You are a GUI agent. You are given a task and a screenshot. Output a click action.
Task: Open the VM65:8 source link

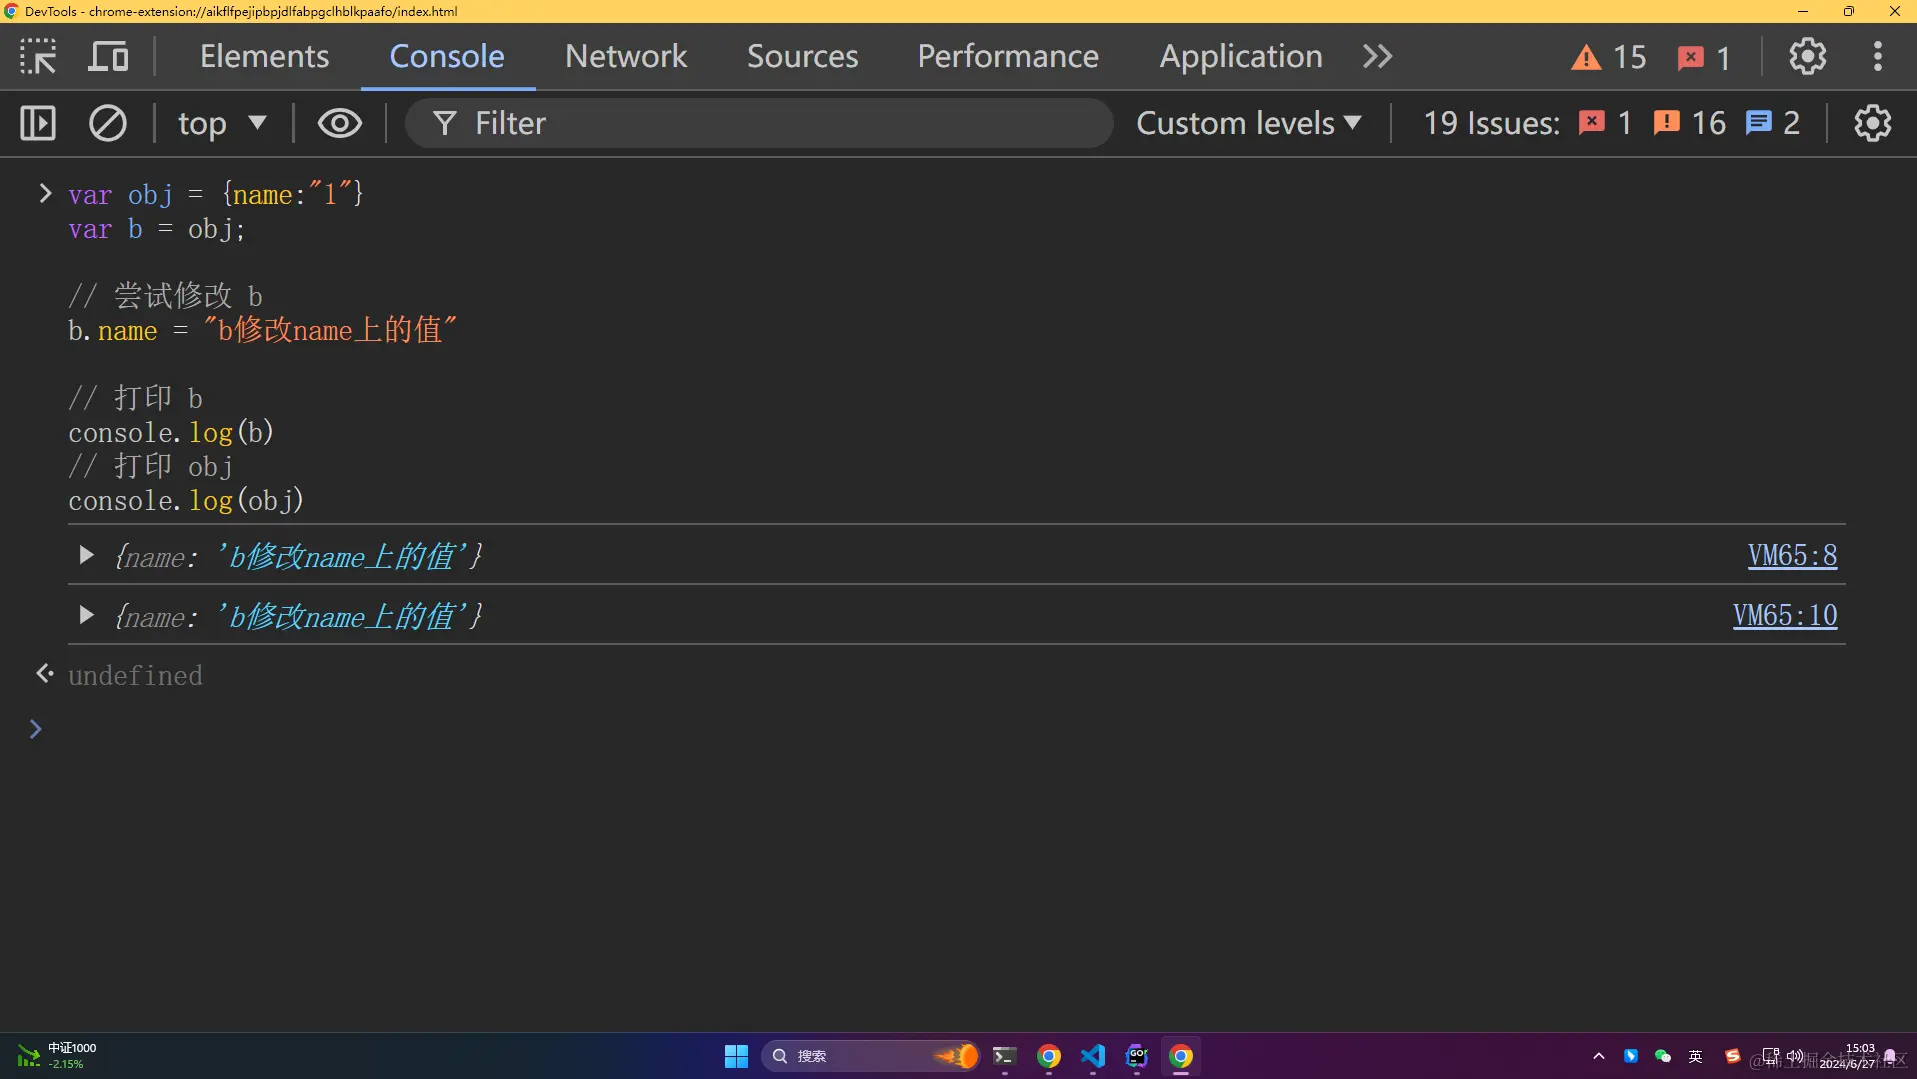(x=1792, y=555)
